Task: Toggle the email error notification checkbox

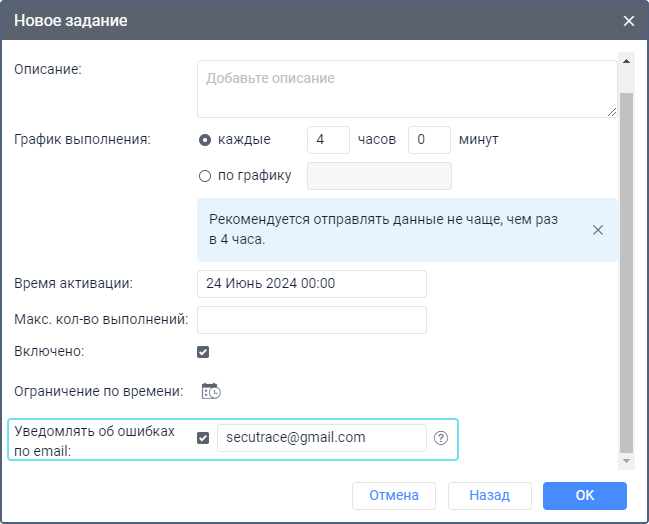Action: pos(203,438)
